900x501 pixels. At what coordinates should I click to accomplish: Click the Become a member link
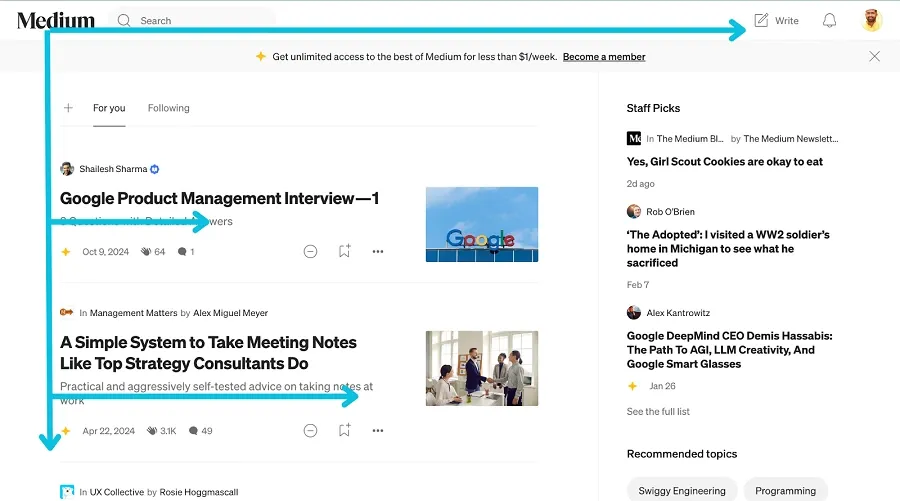604,57
